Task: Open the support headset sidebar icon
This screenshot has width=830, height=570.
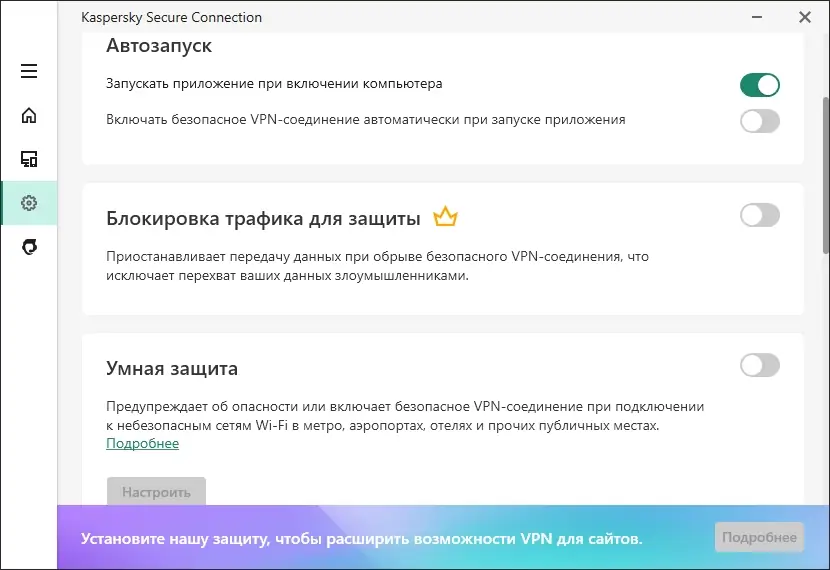Action: pyautogui.click(x=29, y=247)
